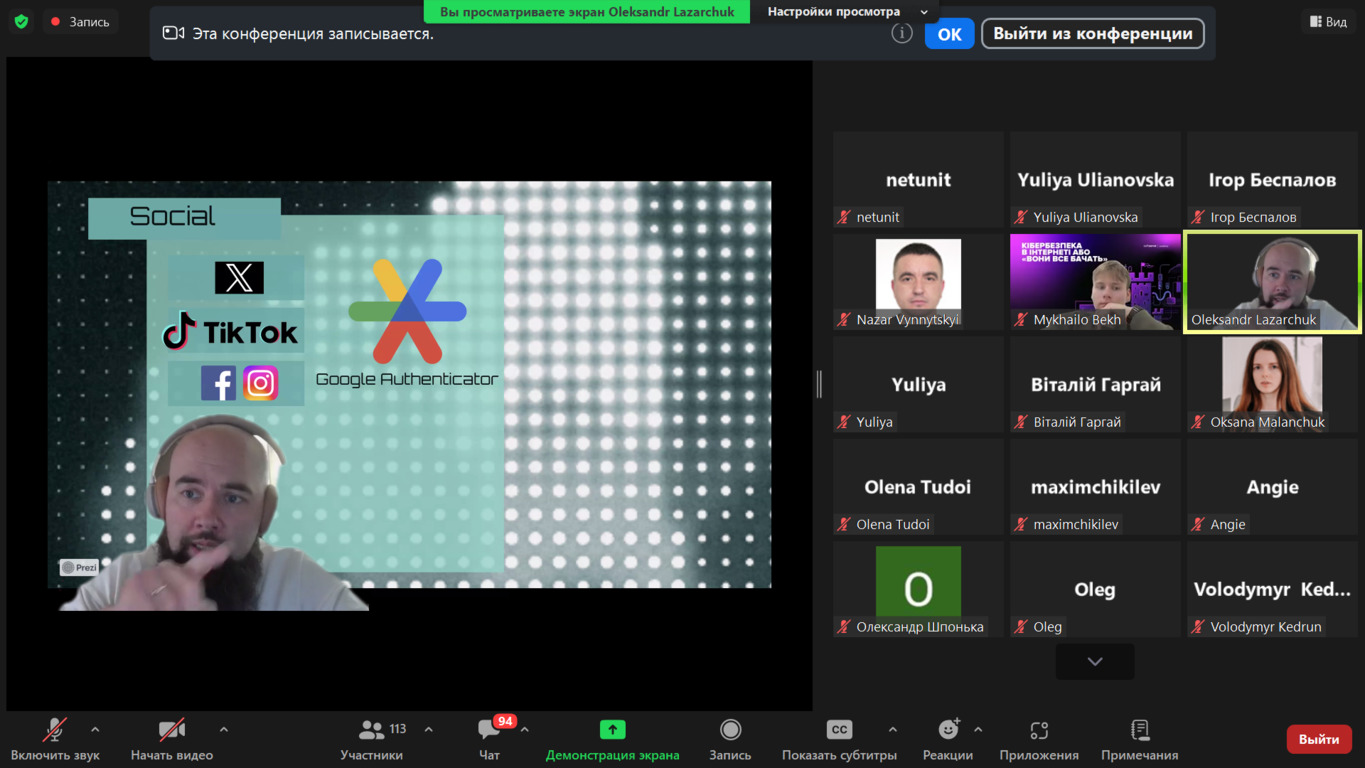Click muted mic icon on Oleg tile
The height and width of the screenshot is (768, 1365).
pos(1021,627)
